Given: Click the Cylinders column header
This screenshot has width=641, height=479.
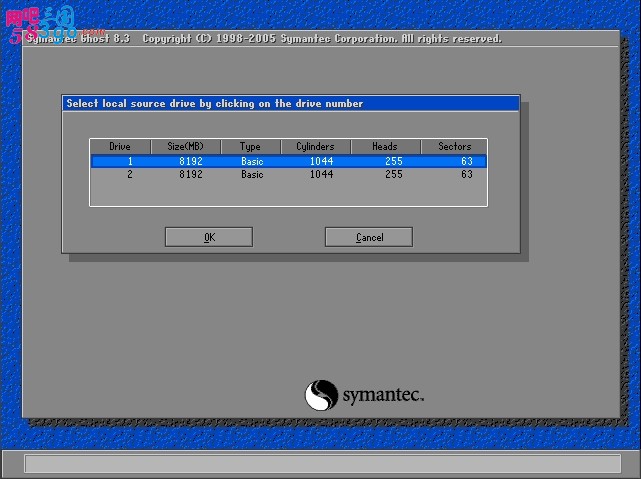Looking at the screenshot, I should coord(316,146).
